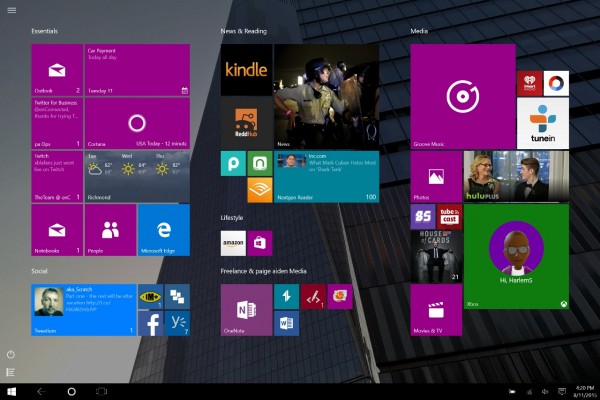Open the teal lightning bolt tile
Viewport: 600px width, 400px height.
tap(287, 296)
